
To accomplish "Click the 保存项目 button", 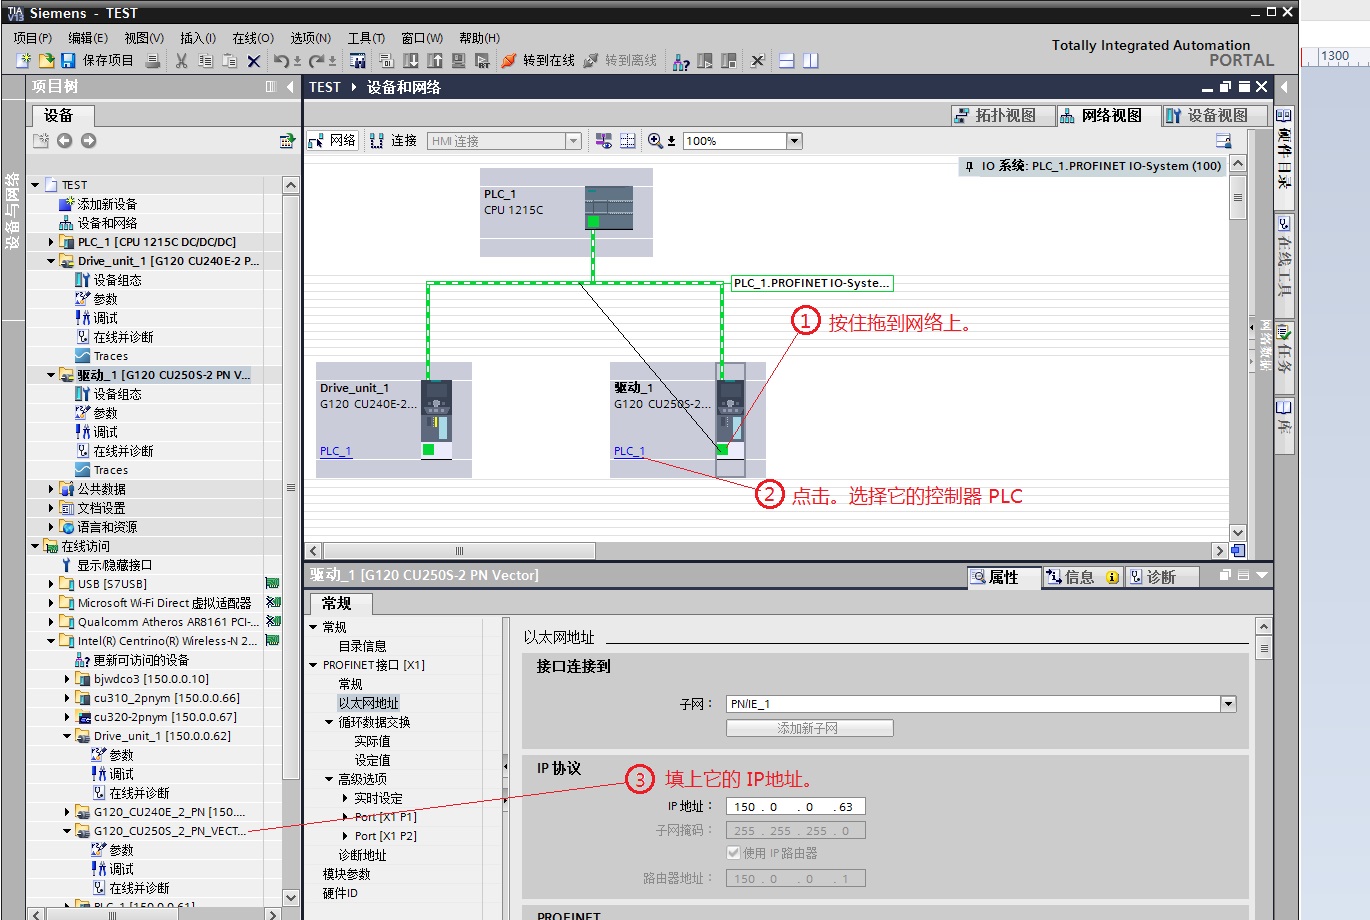I will pyautogui.click(x=97, y=61).
